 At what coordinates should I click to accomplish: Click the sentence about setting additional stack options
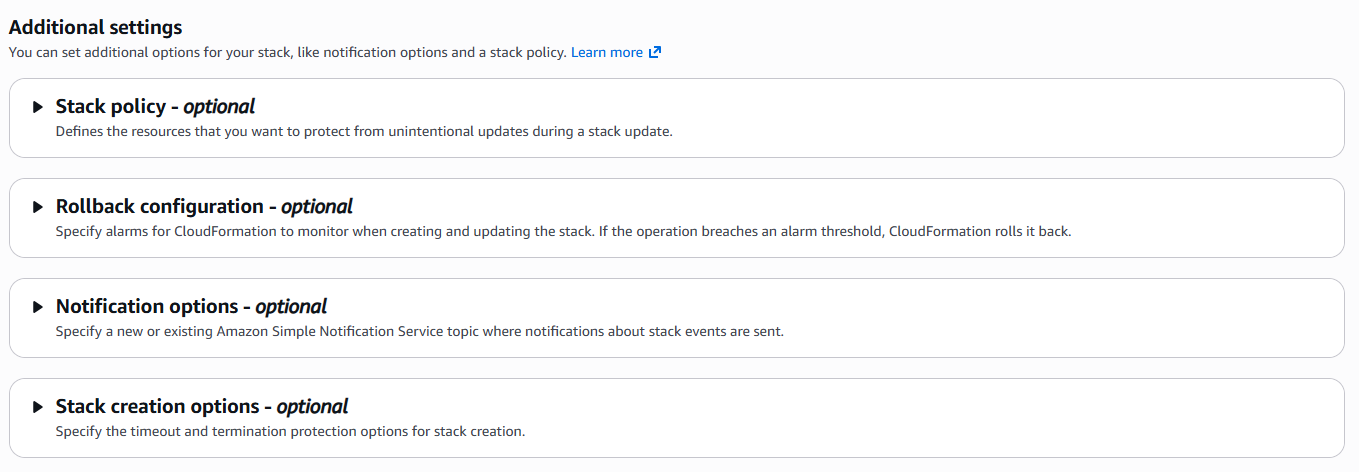(287, 52)
